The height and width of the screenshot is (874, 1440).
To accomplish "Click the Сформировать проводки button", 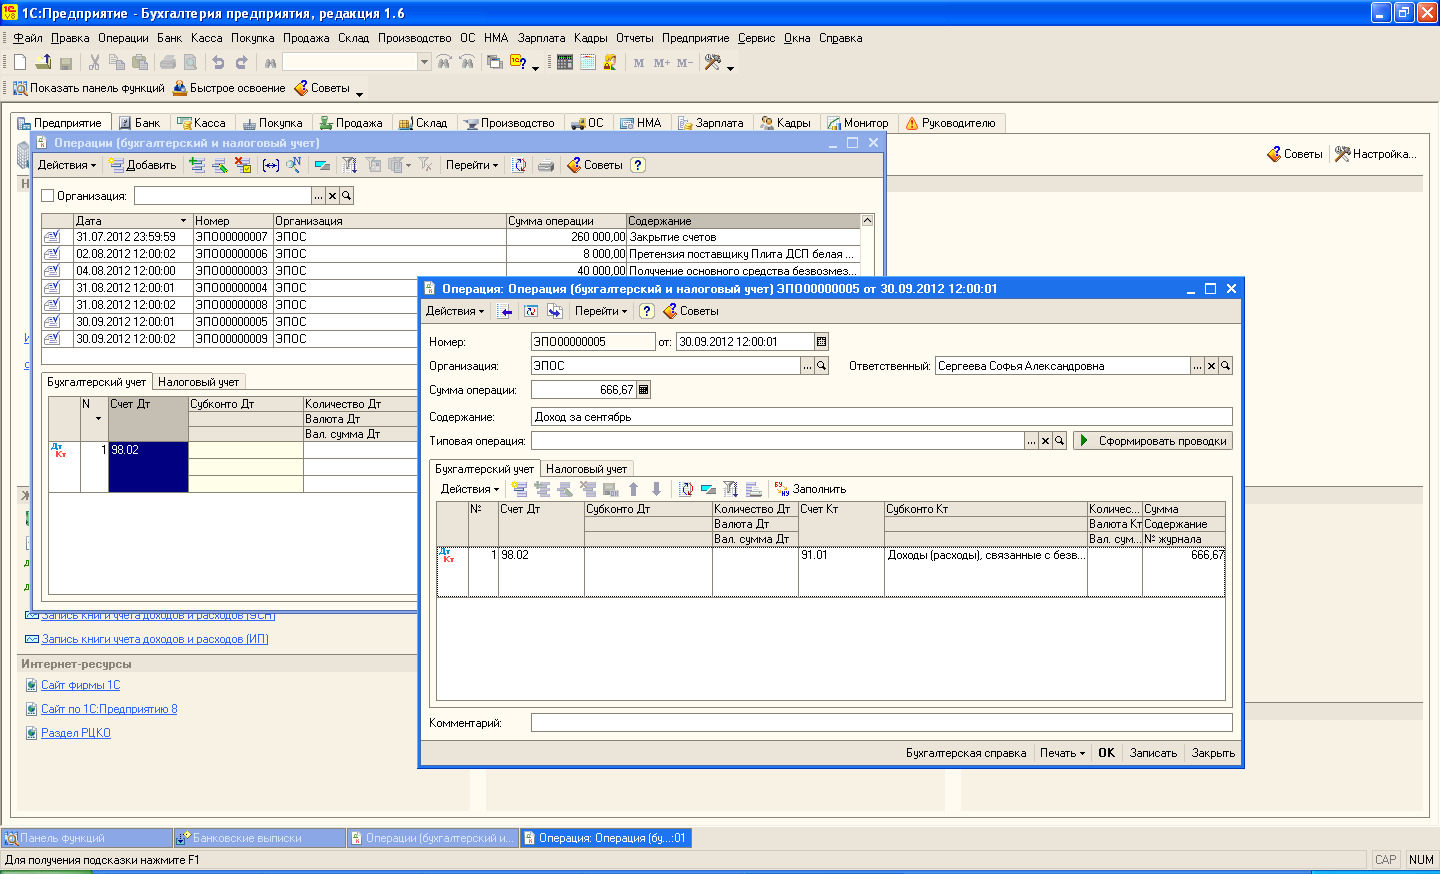I will 1152,441.
